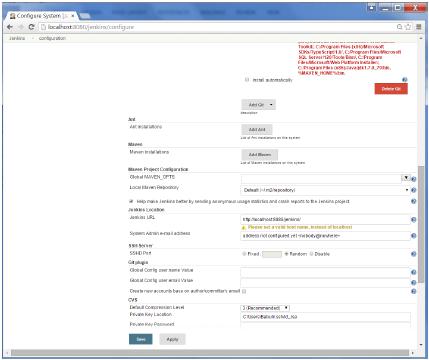Image resolution: width=429 pixels, height=360 pixels.
Task: Click the Global MAVEN_OPTS text field
Action: coord(321,179)
